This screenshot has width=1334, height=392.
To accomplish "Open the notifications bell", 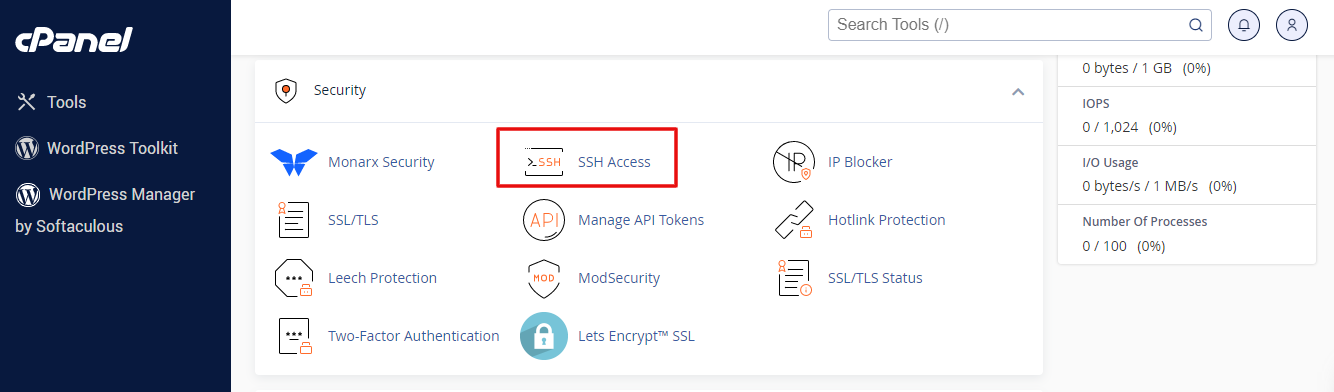I will click(x=1244, y=25).
